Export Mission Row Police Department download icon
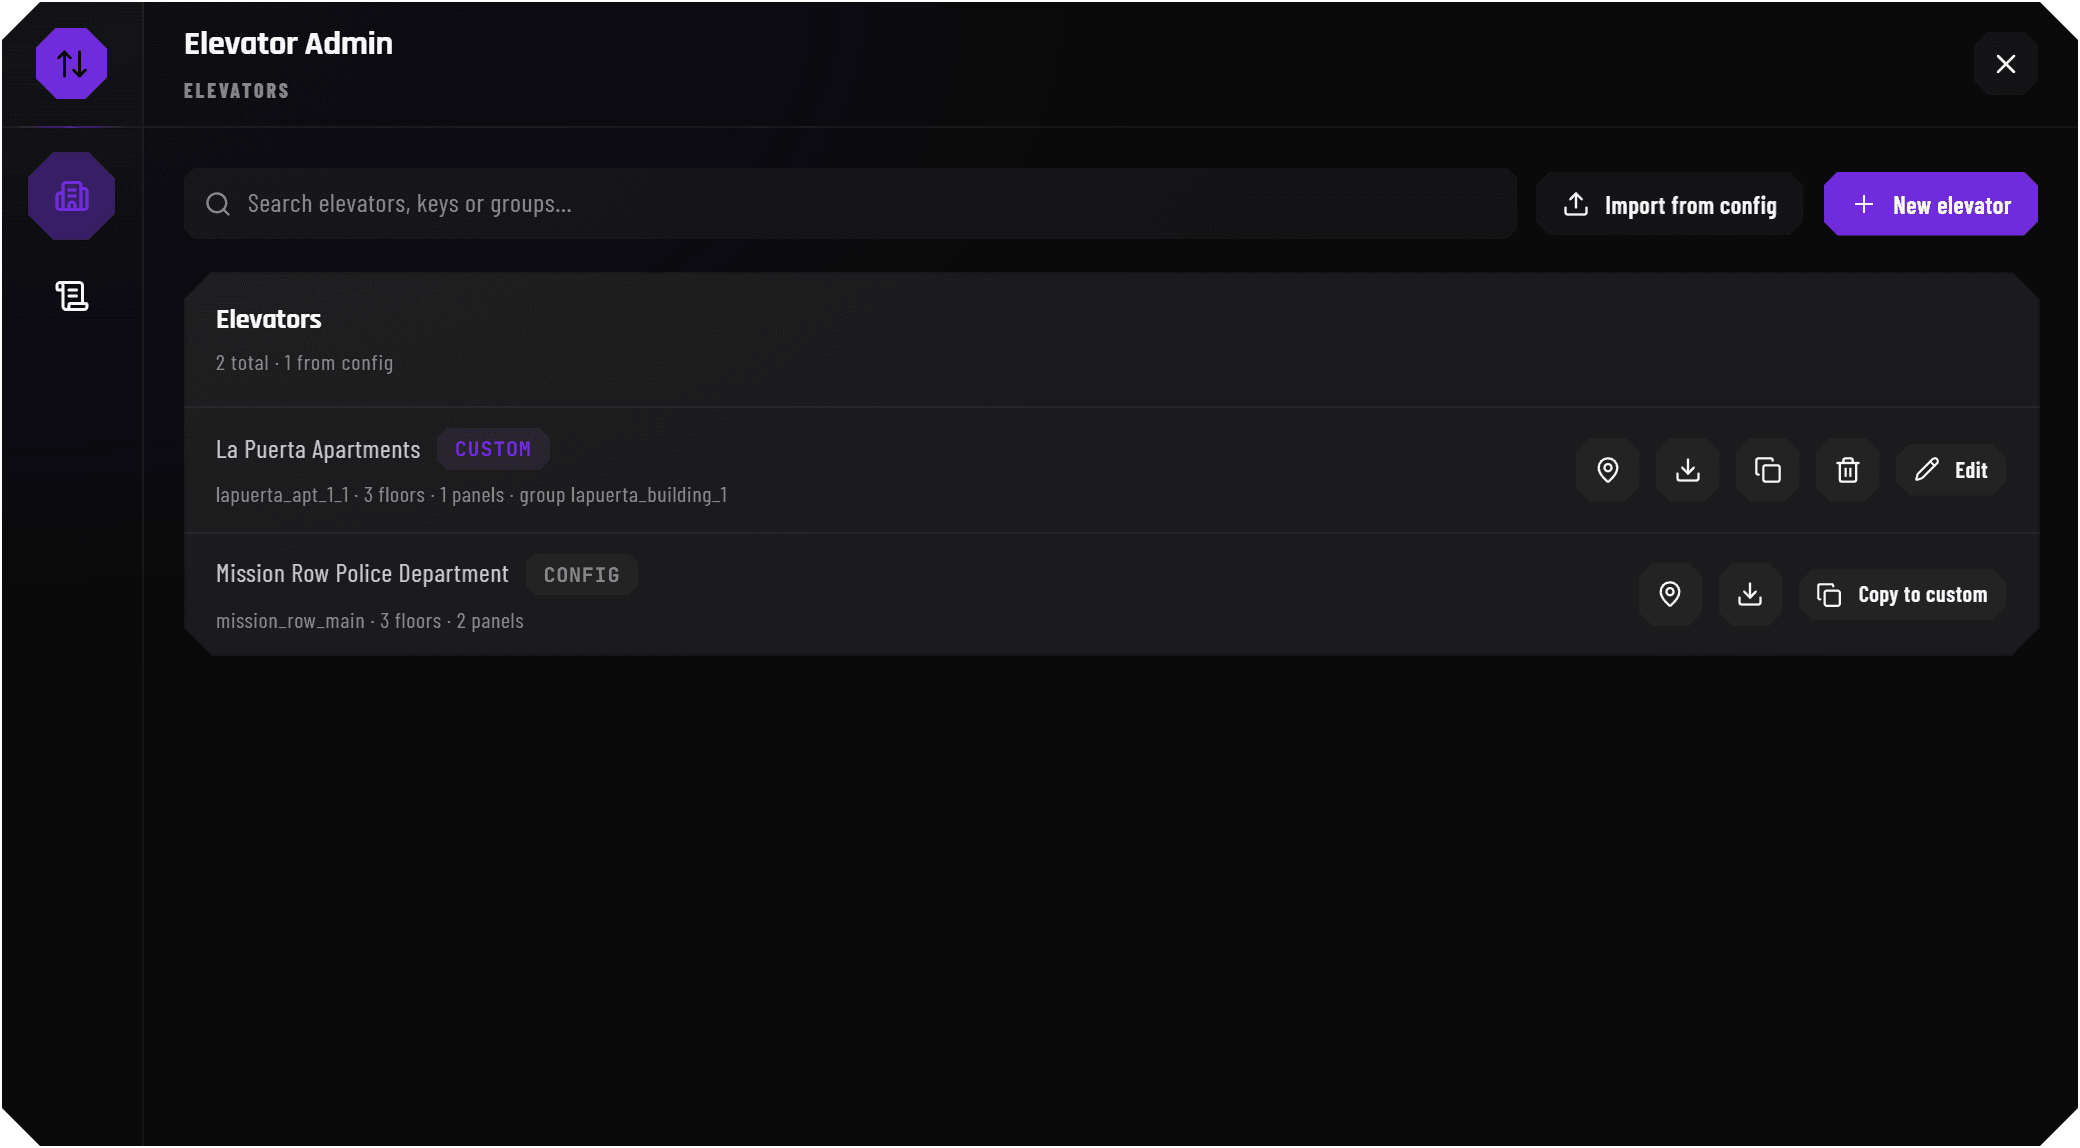This screenshot has width=2080, height=1148. point(1750,595)
